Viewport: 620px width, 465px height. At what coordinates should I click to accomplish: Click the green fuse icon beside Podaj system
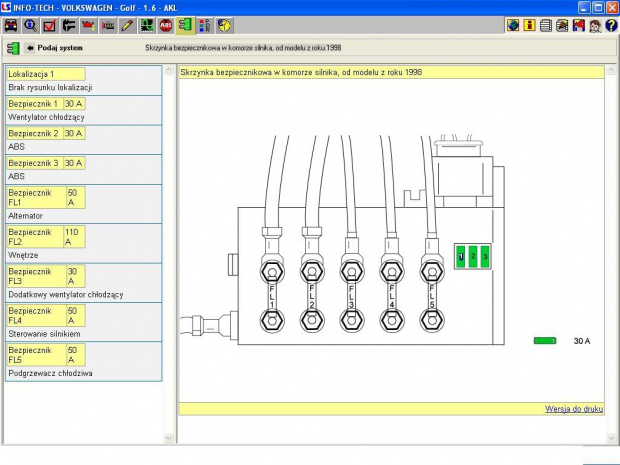click(x=13, y=48)
